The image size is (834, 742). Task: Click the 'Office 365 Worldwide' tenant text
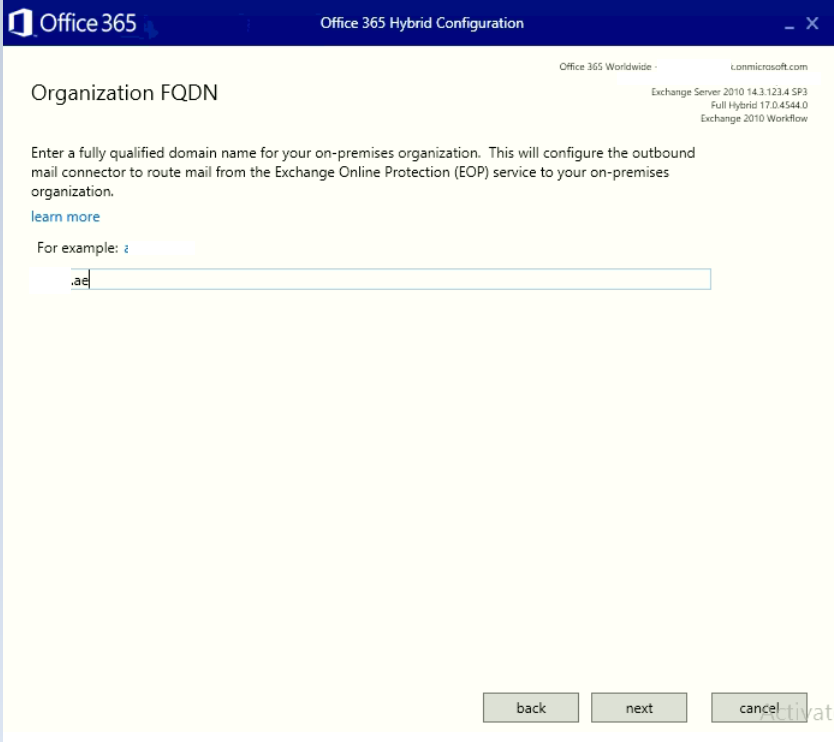605,66
